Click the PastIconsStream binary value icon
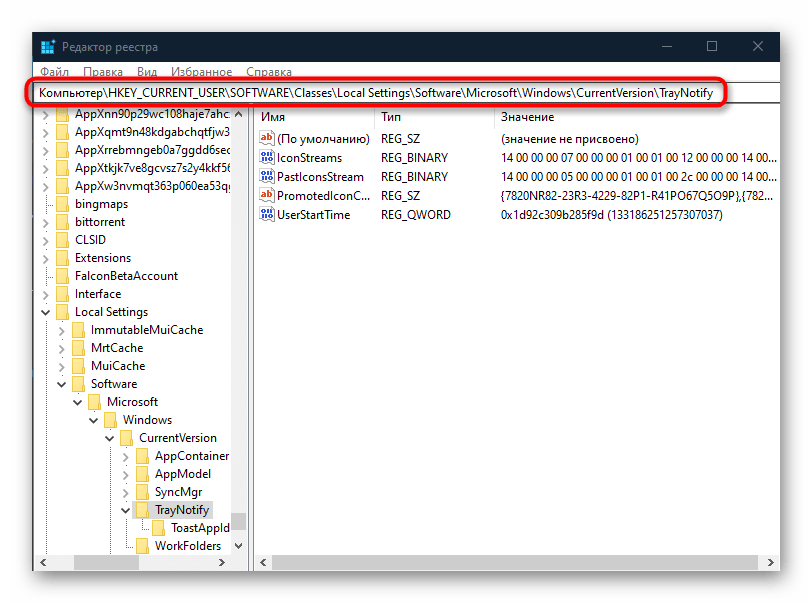The width and height of the screenshot is (812, 603). tap(267, 177)
